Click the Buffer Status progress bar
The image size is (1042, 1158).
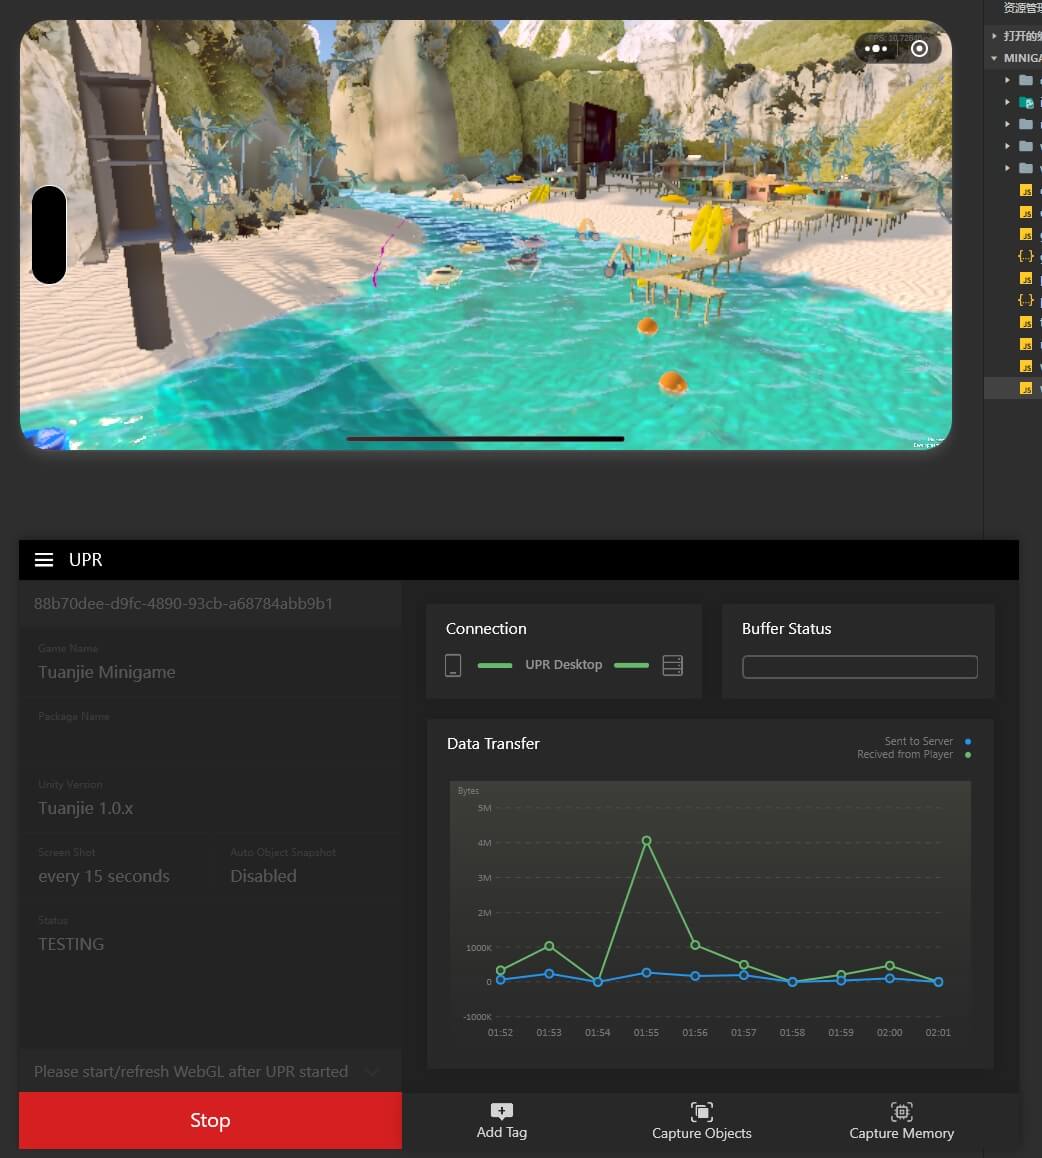click(859, 667)
